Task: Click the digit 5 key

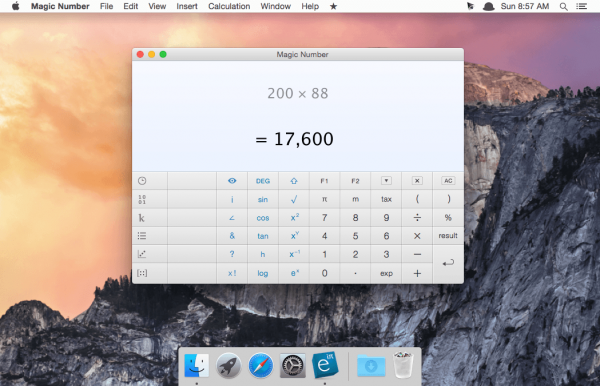Action: 355,236
